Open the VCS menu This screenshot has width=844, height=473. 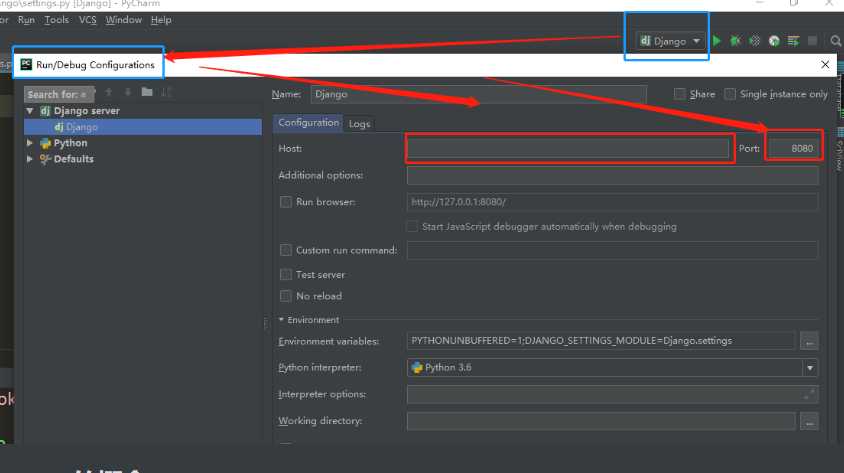[x=88, y=20]
